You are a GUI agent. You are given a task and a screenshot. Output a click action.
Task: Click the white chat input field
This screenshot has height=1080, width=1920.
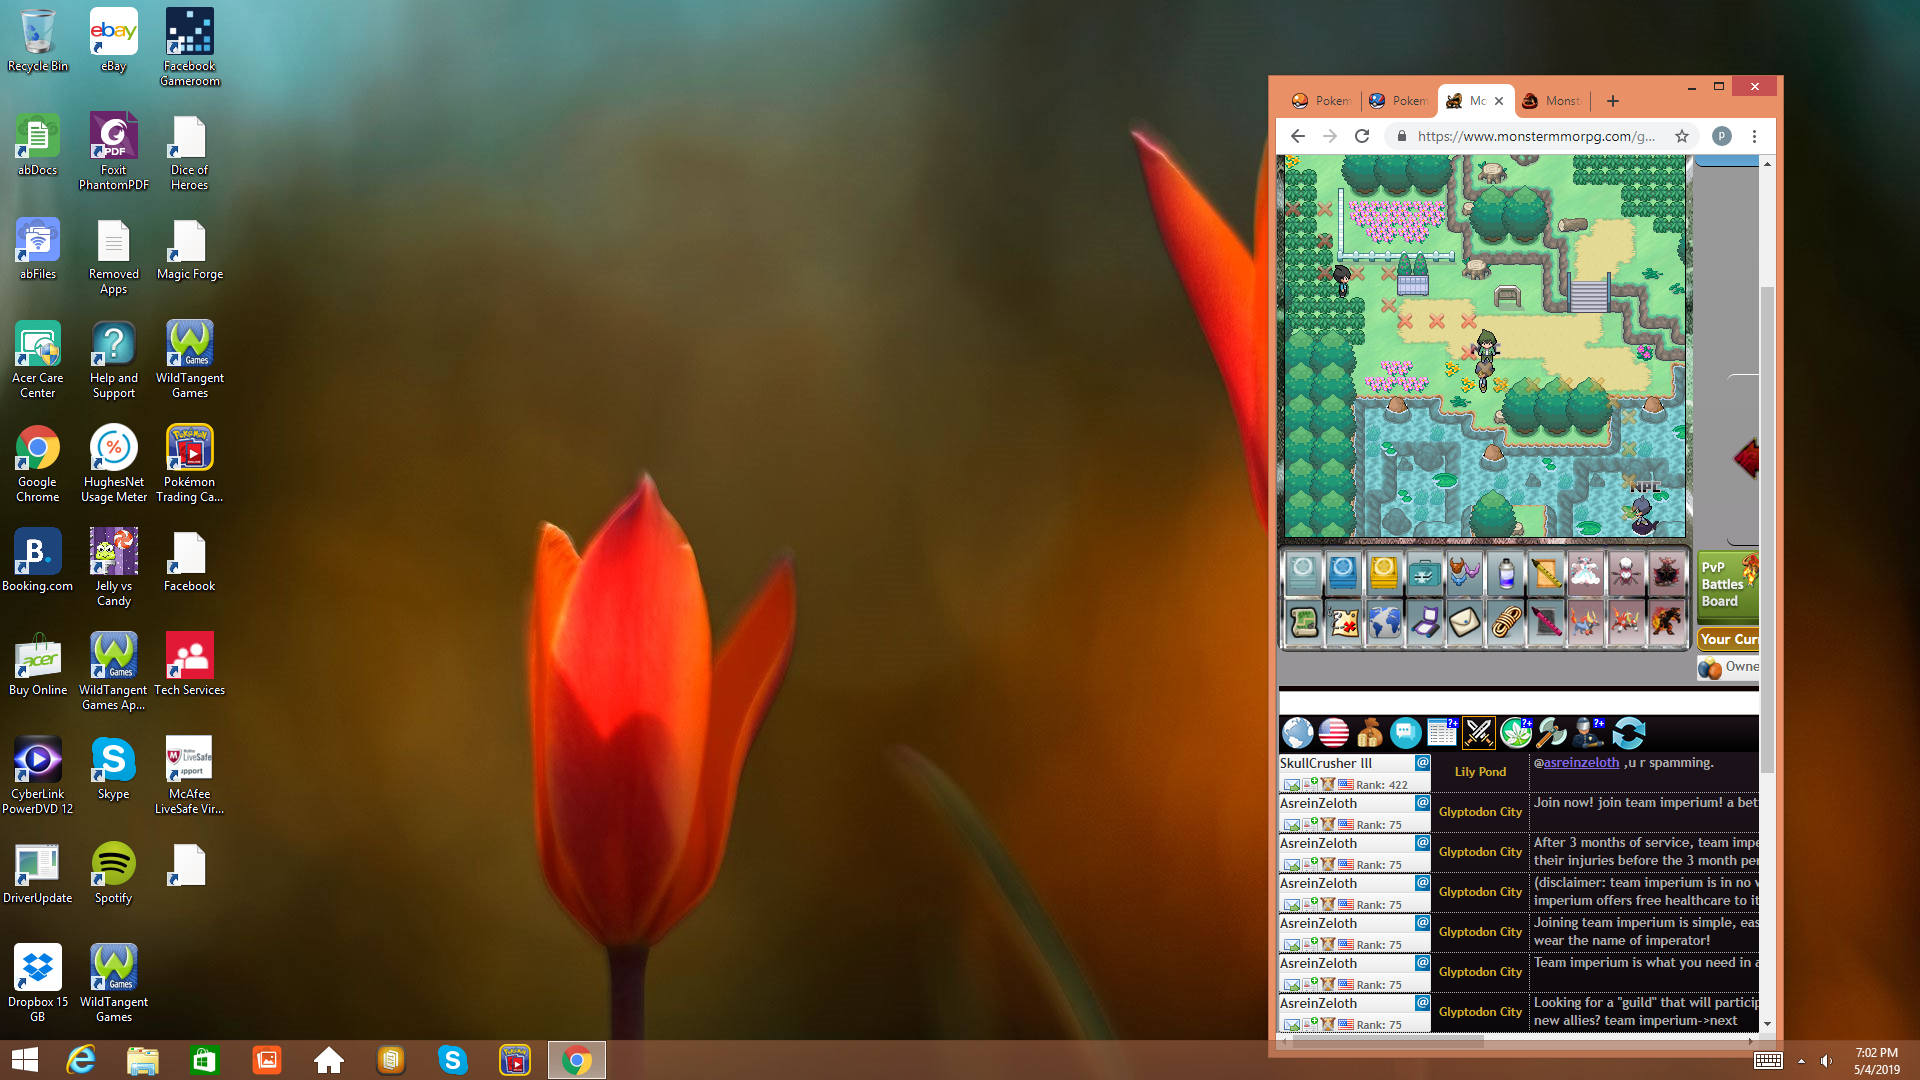[x=1517, y=702]
